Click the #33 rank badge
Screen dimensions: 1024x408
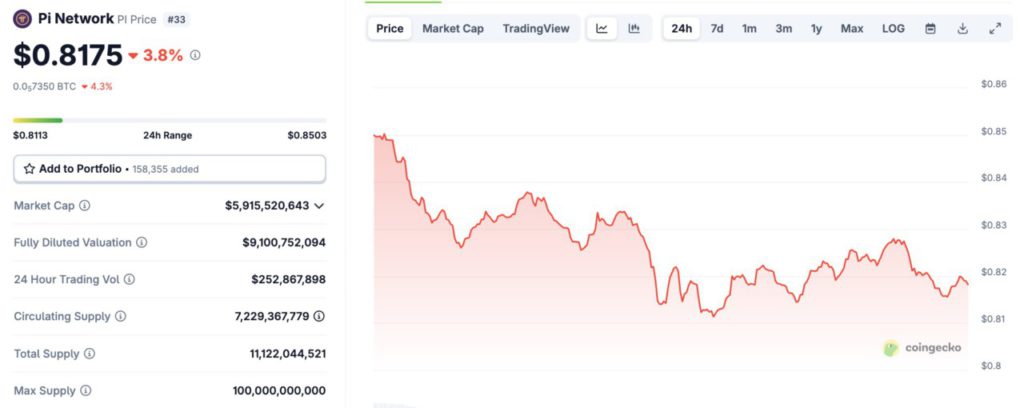point(176,20)
